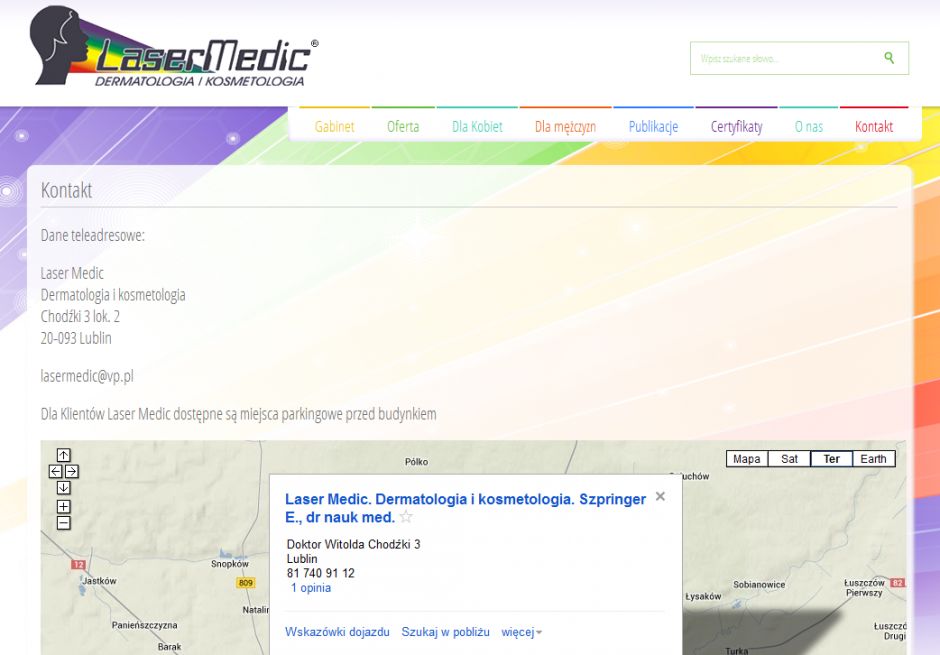This screenshot has height=655, width=940.
Task: Go to Dla Kobiet section
Action: coord(477,126)
